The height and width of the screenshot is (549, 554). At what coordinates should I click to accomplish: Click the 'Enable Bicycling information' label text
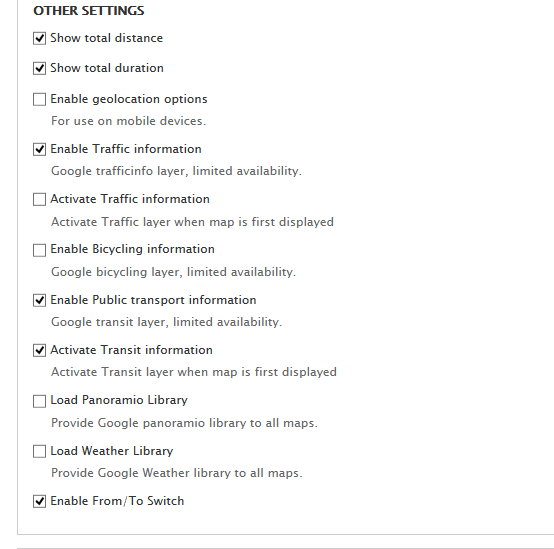(132, 249)
